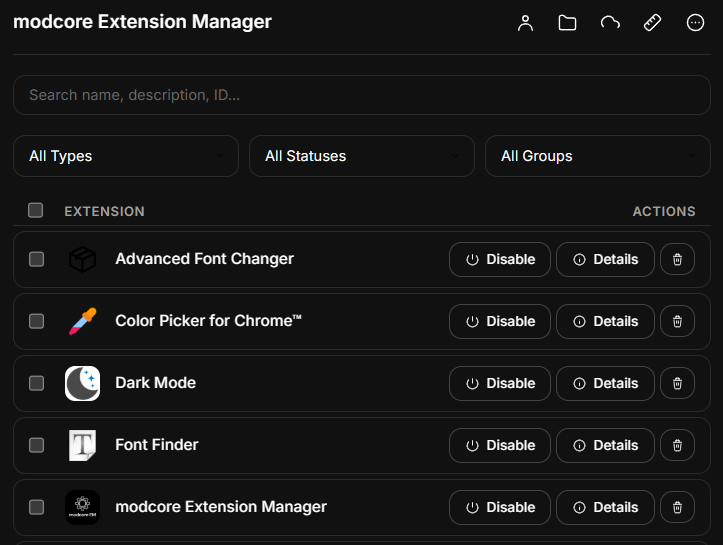Disable the Font Finder extension
The image size is (723, 545).
(500, 445)
